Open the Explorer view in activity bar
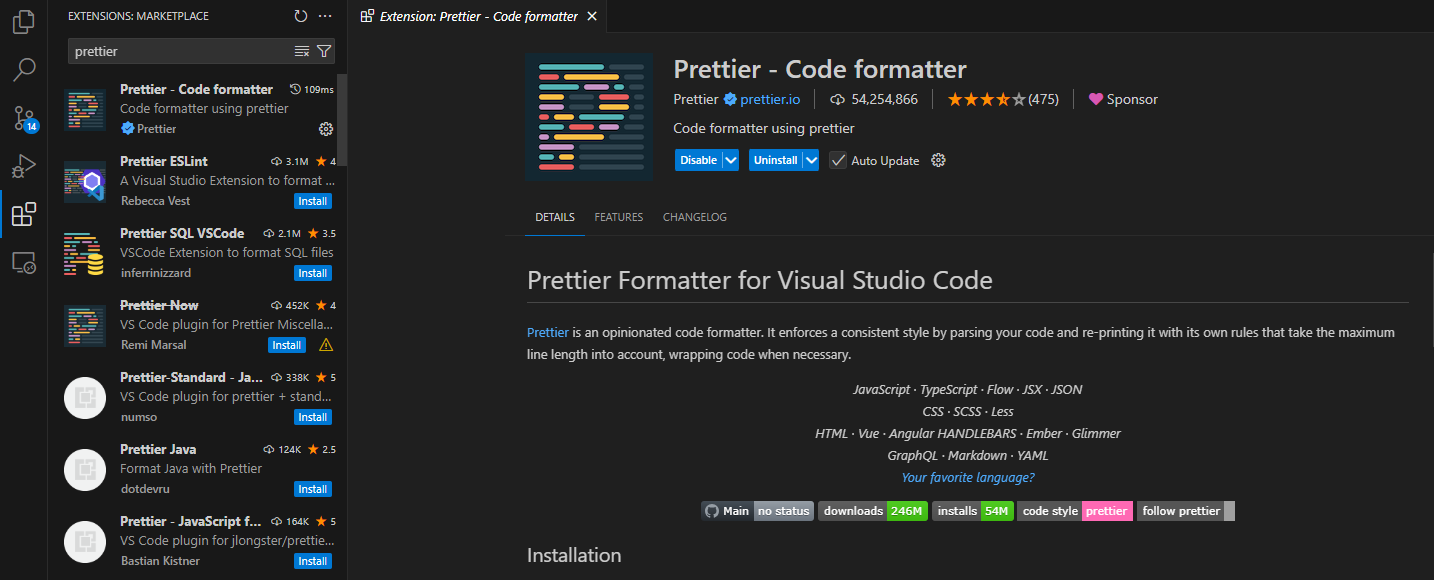1434x580 pixels. 24,22
